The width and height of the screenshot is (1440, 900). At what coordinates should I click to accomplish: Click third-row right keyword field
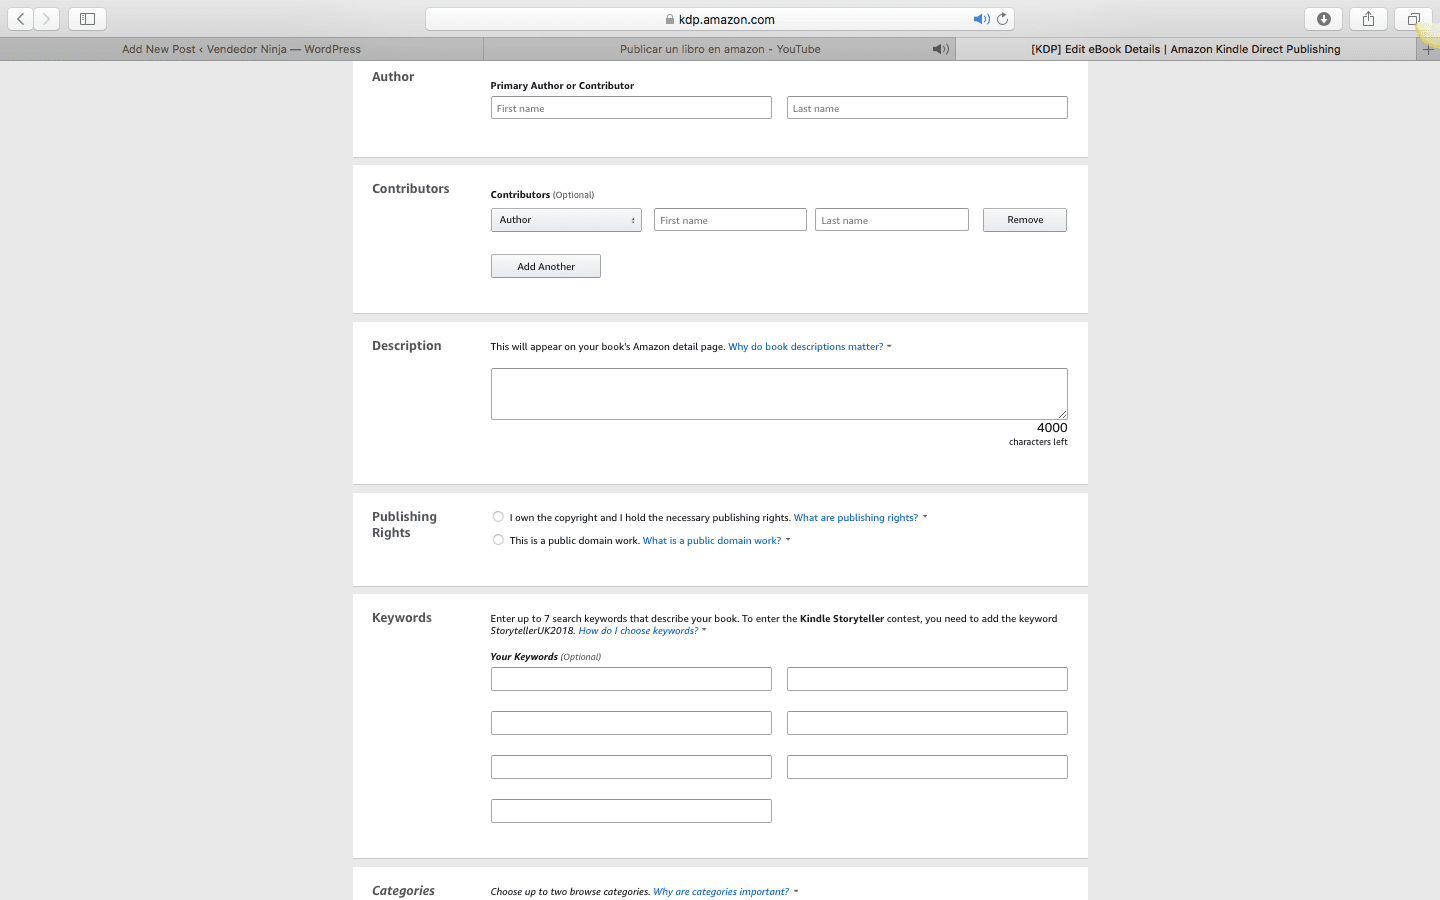pyautogui.click(x=927, y=767)
